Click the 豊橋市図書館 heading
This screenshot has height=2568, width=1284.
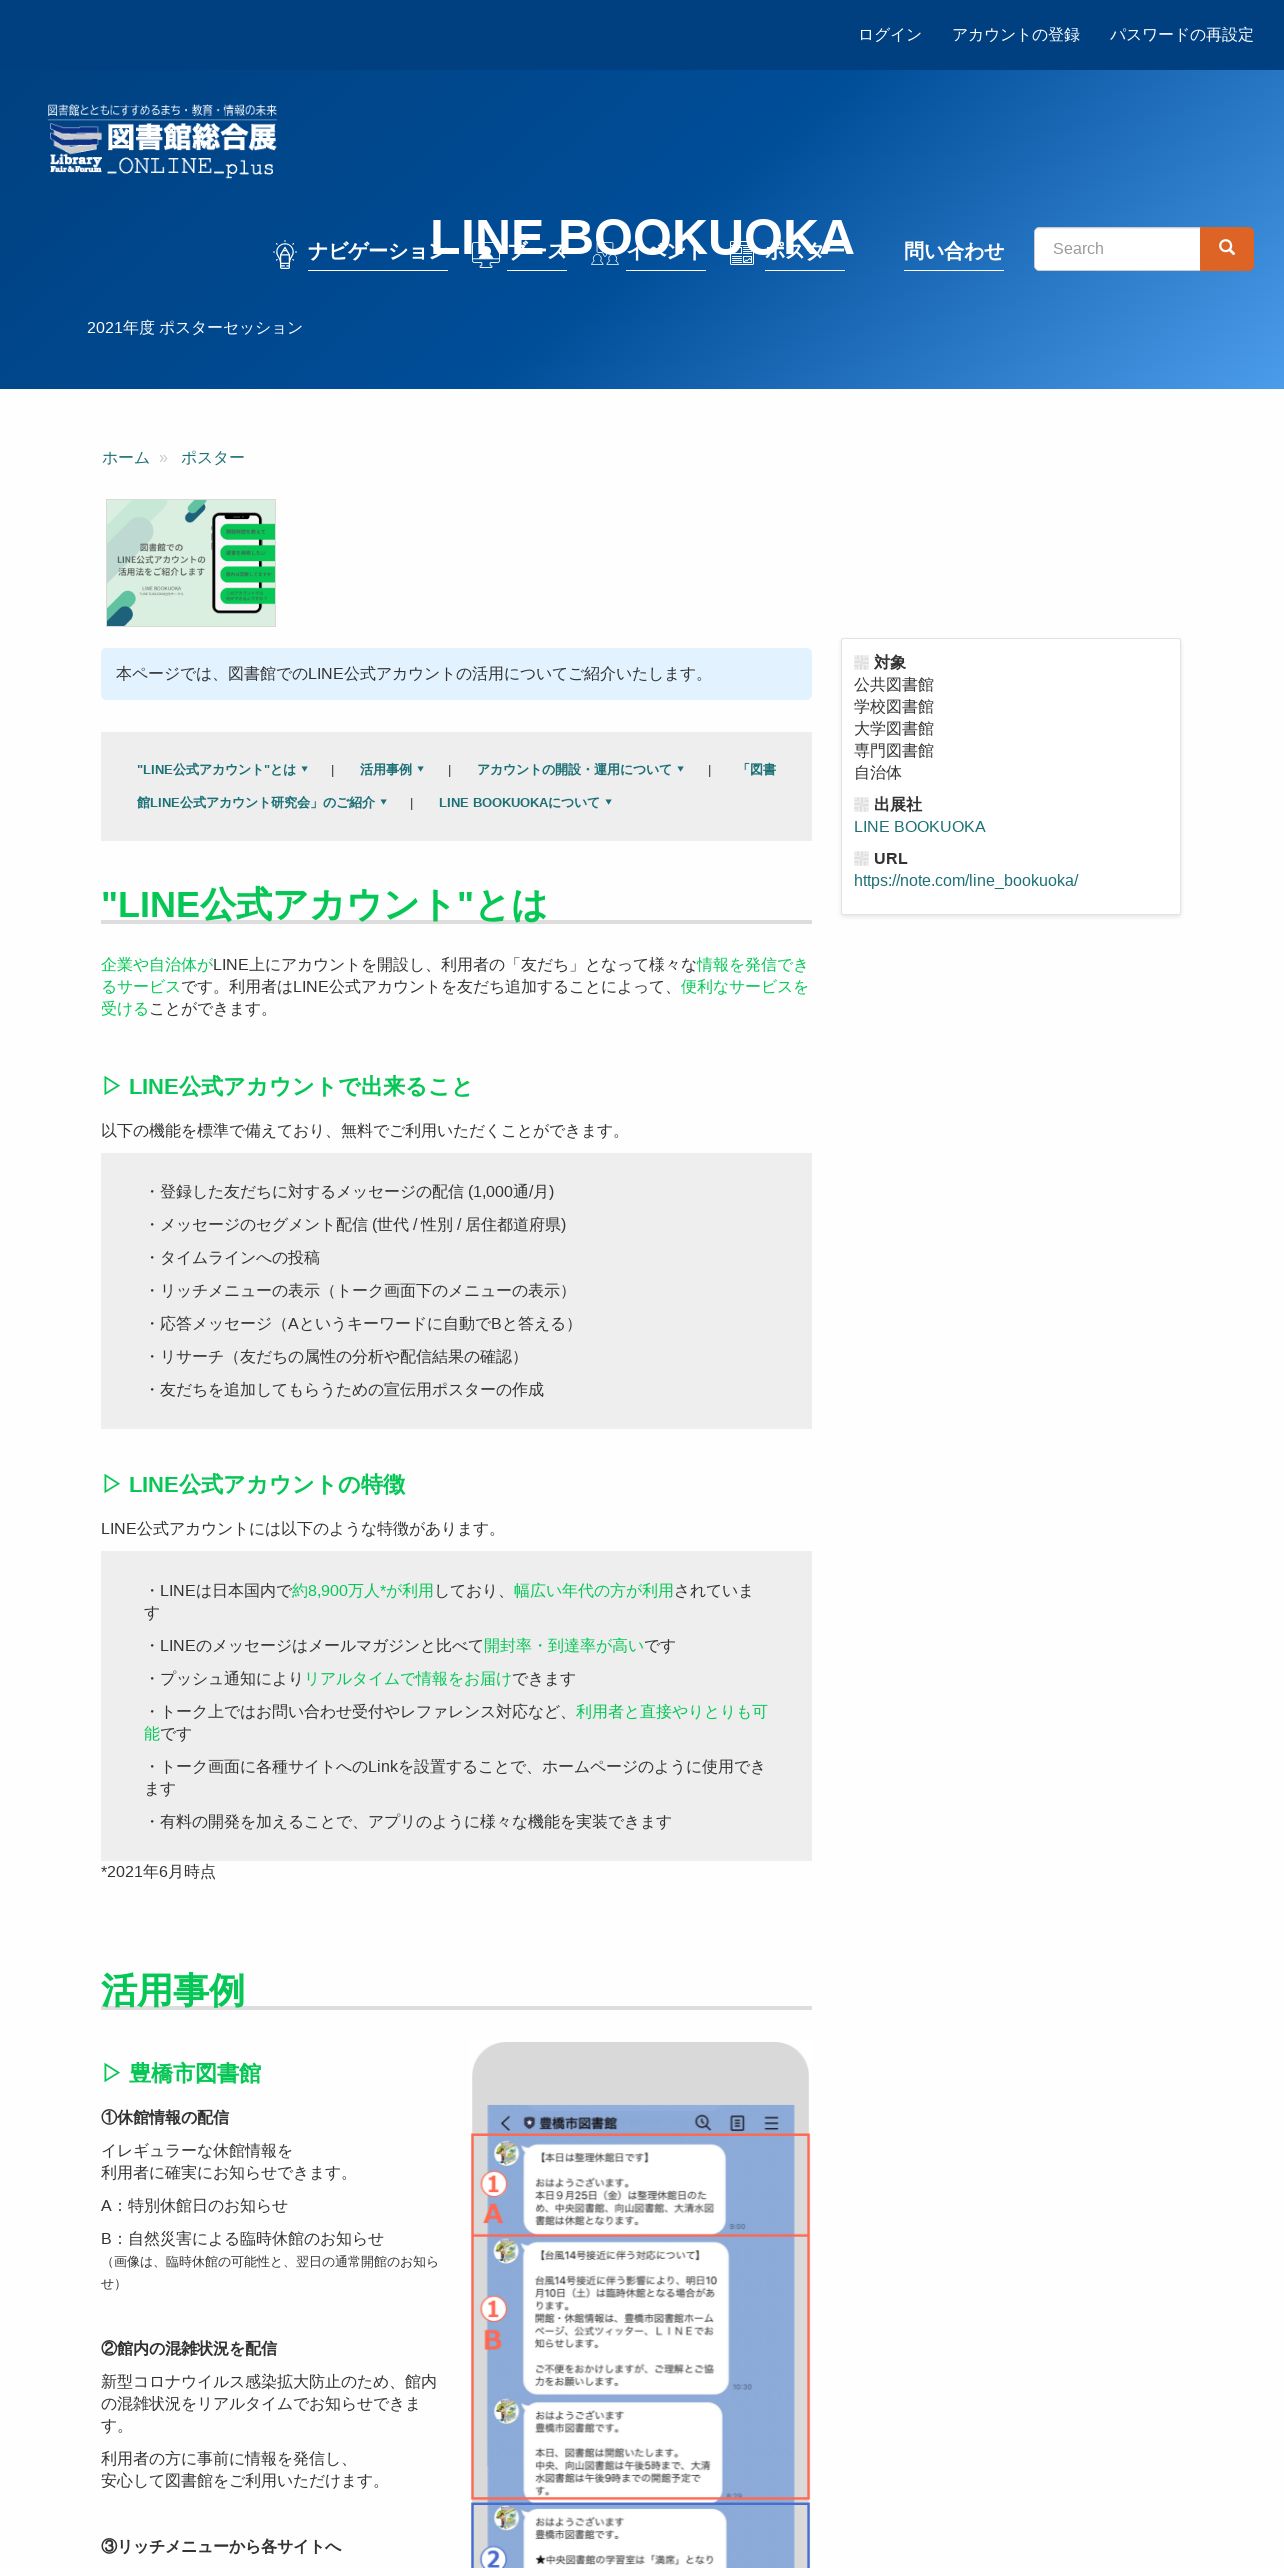181,2074
